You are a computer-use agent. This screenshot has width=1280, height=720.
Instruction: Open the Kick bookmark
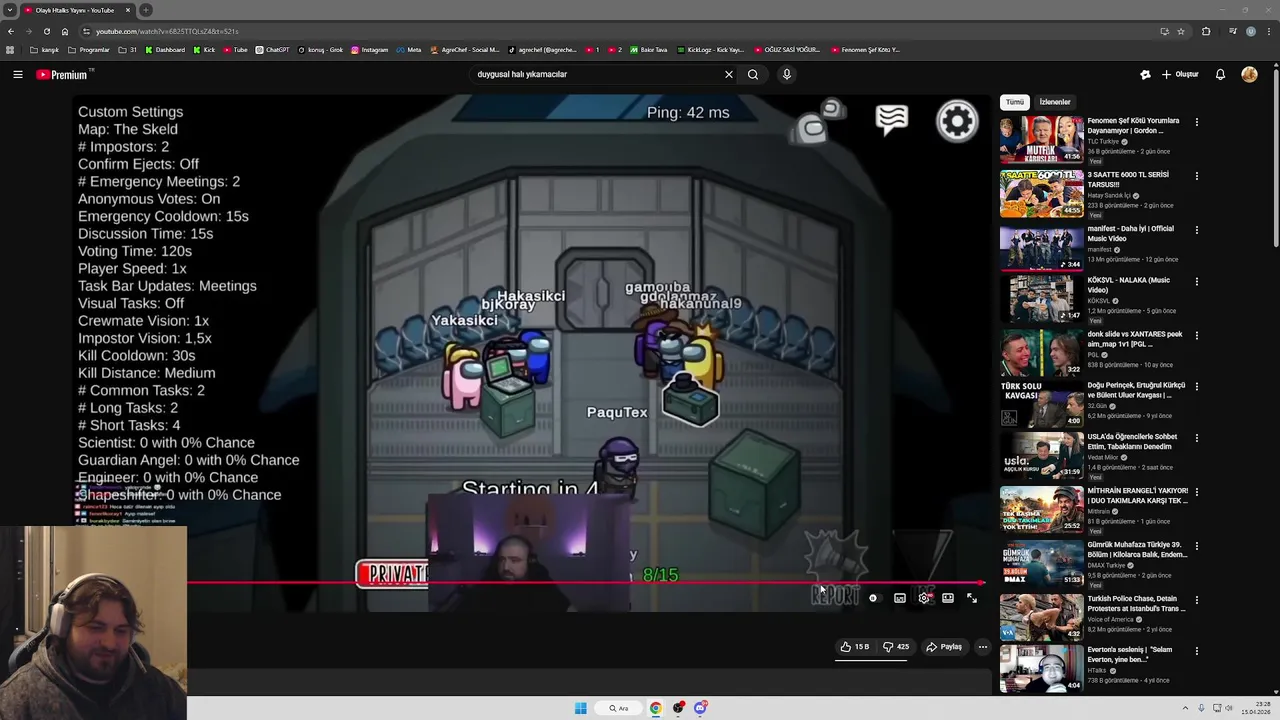(204, 50)
